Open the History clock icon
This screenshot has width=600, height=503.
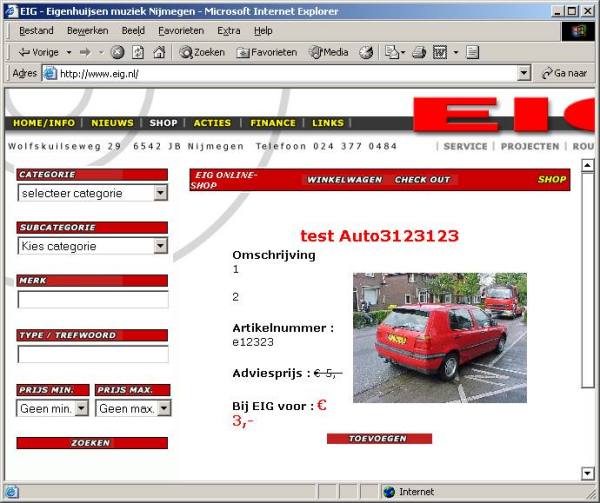click(x=366, y=52)
